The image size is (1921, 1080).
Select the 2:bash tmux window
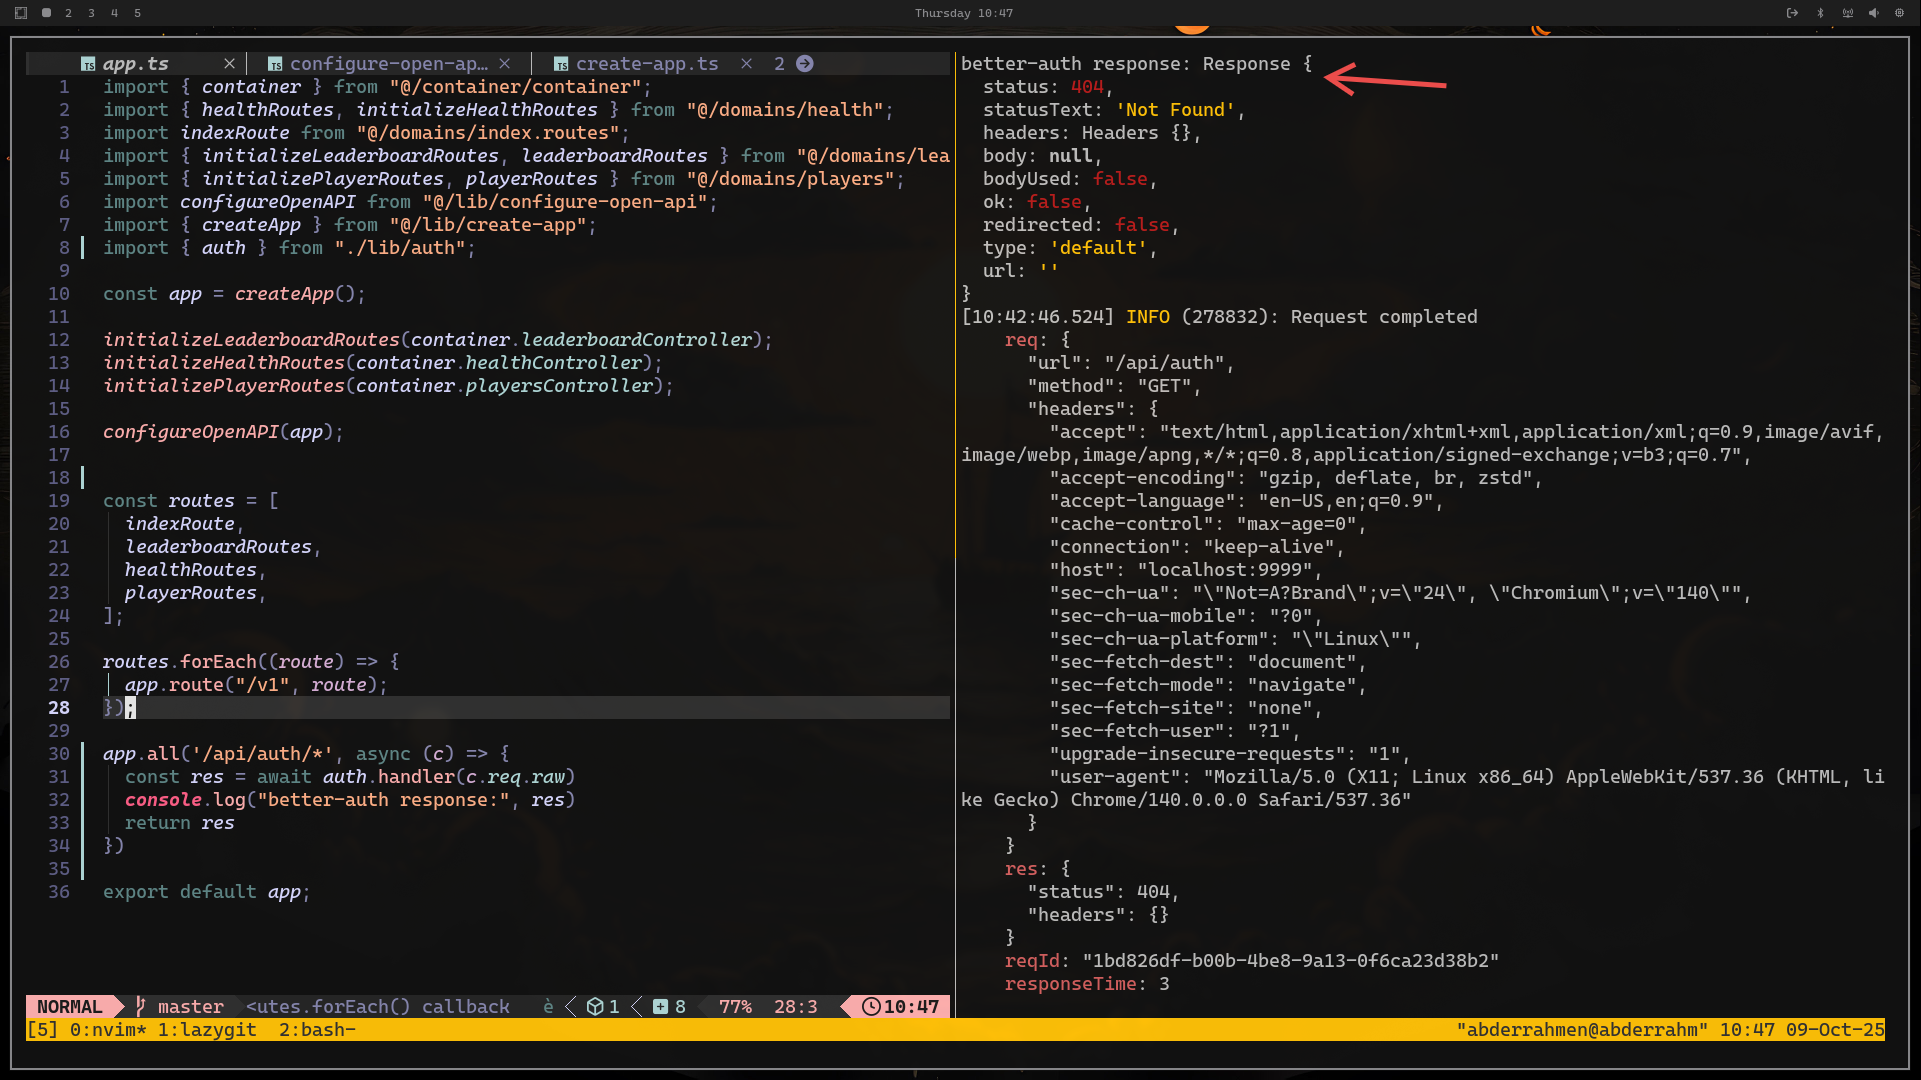point(316,1029)
